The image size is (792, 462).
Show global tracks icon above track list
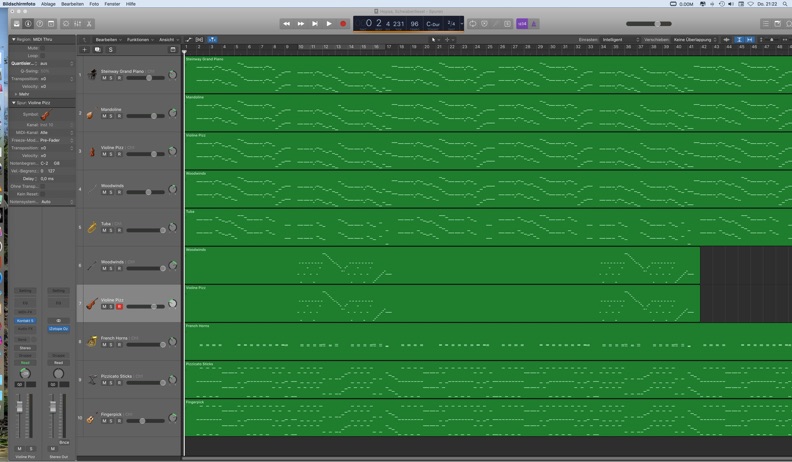[x=173, y=49]
